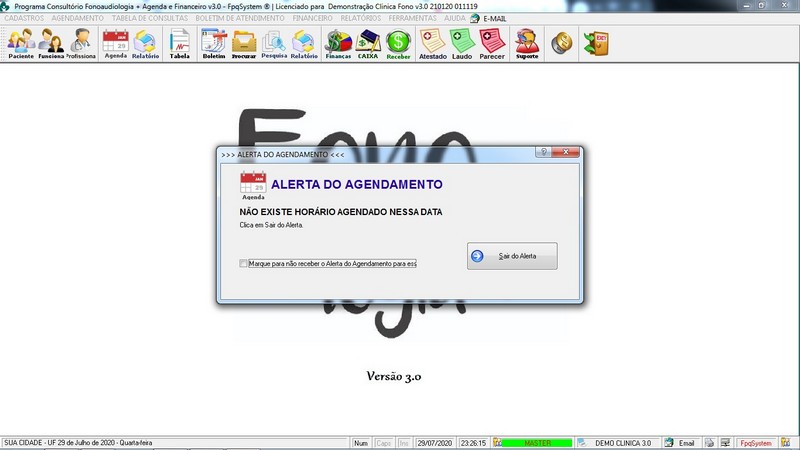Open the TABELA DE CONSULTAS menu
Viewport: 800px width, 450px height.
150,18
